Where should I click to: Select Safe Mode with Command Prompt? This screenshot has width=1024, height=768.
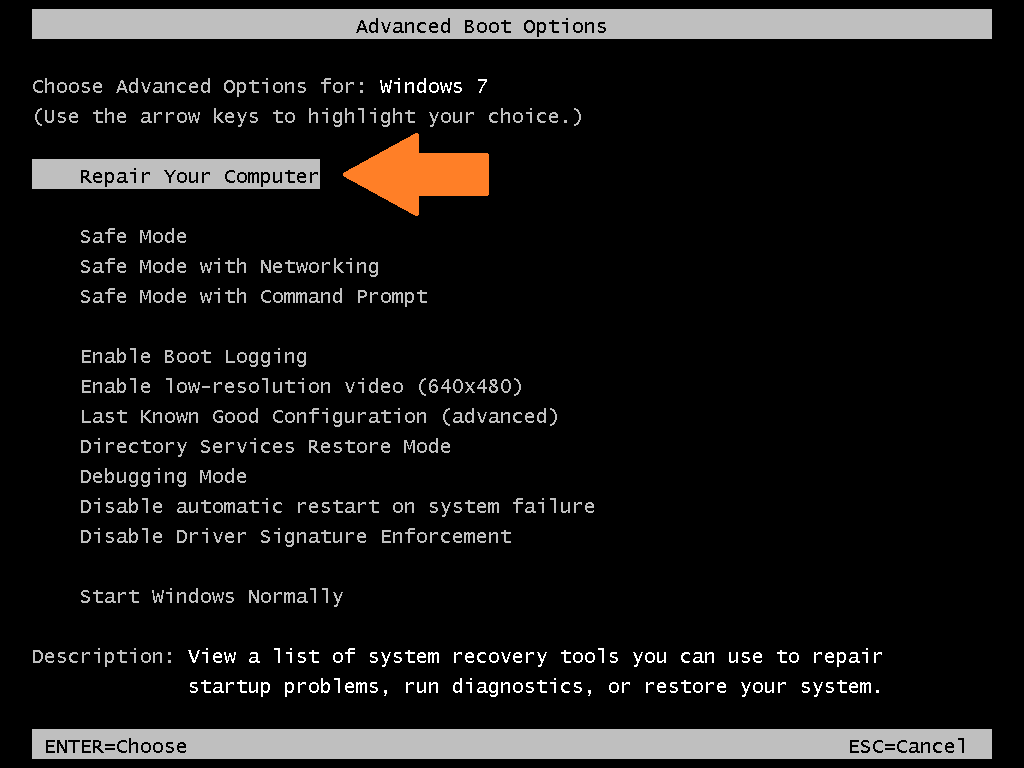[253, 296]
